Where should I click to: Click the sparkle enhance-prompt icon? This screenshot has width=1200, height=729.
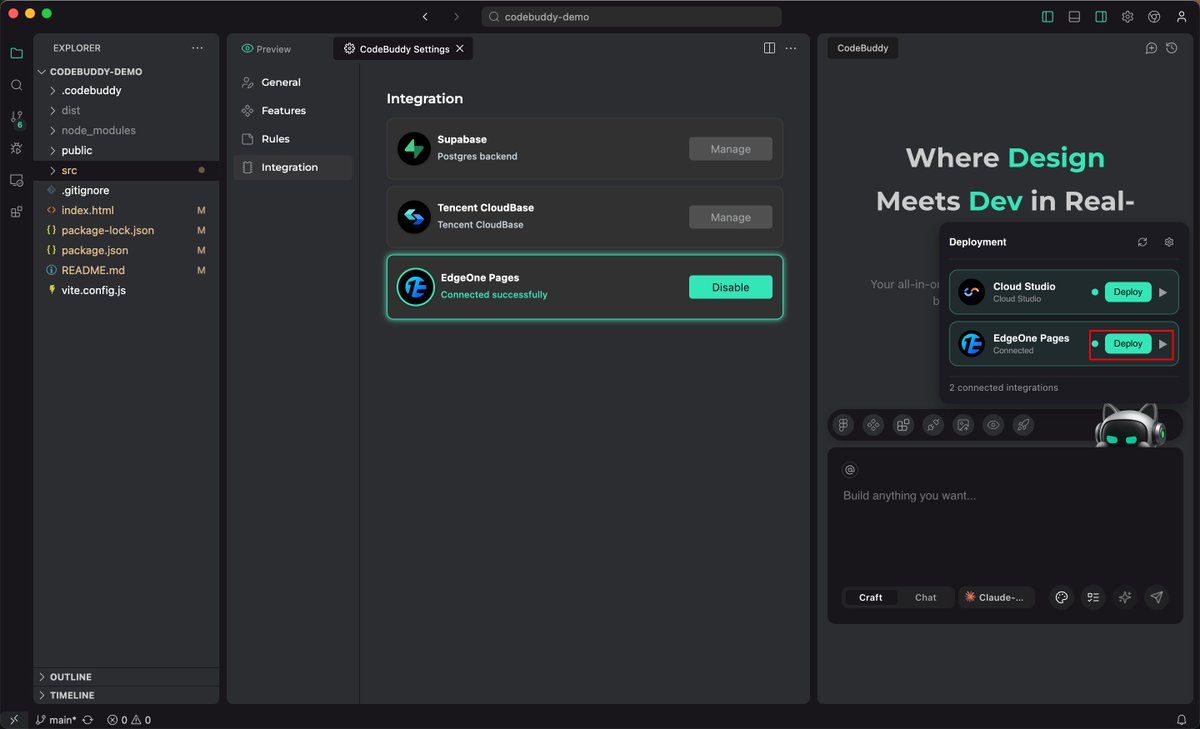click(1125, 597)
